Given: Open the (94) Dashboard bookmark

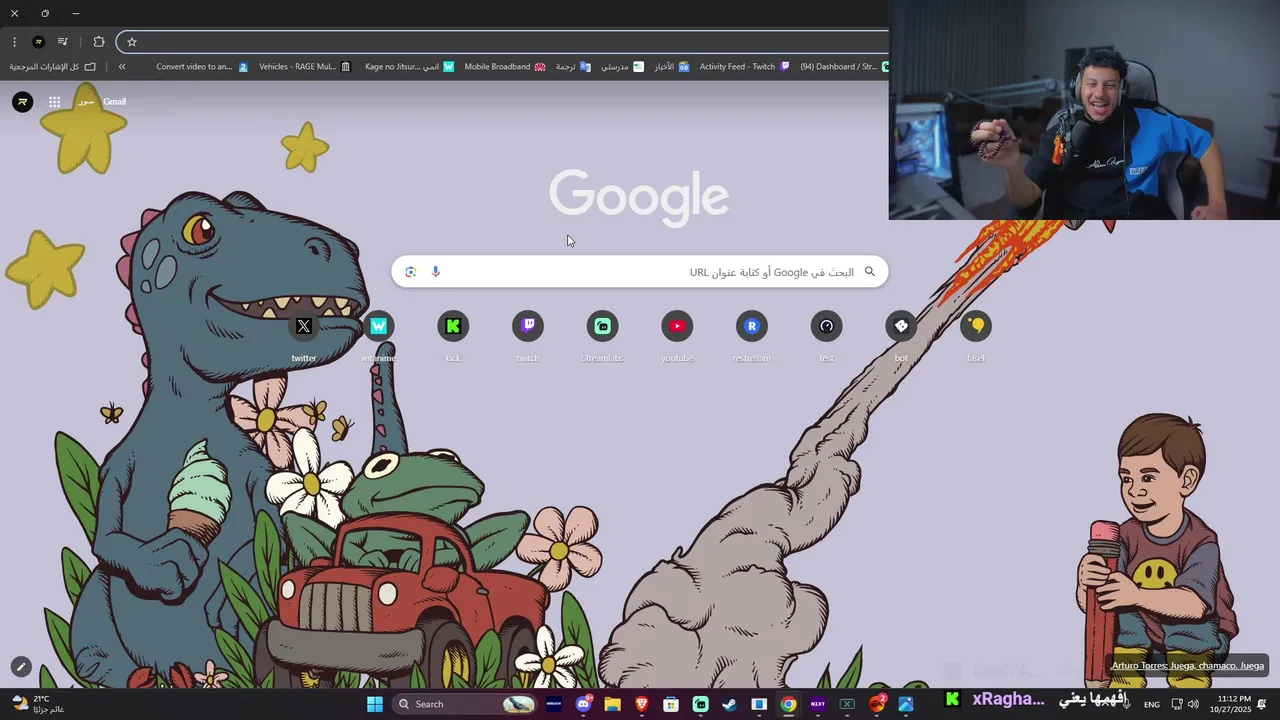Looking at the screenshot, I should point(844,67).
